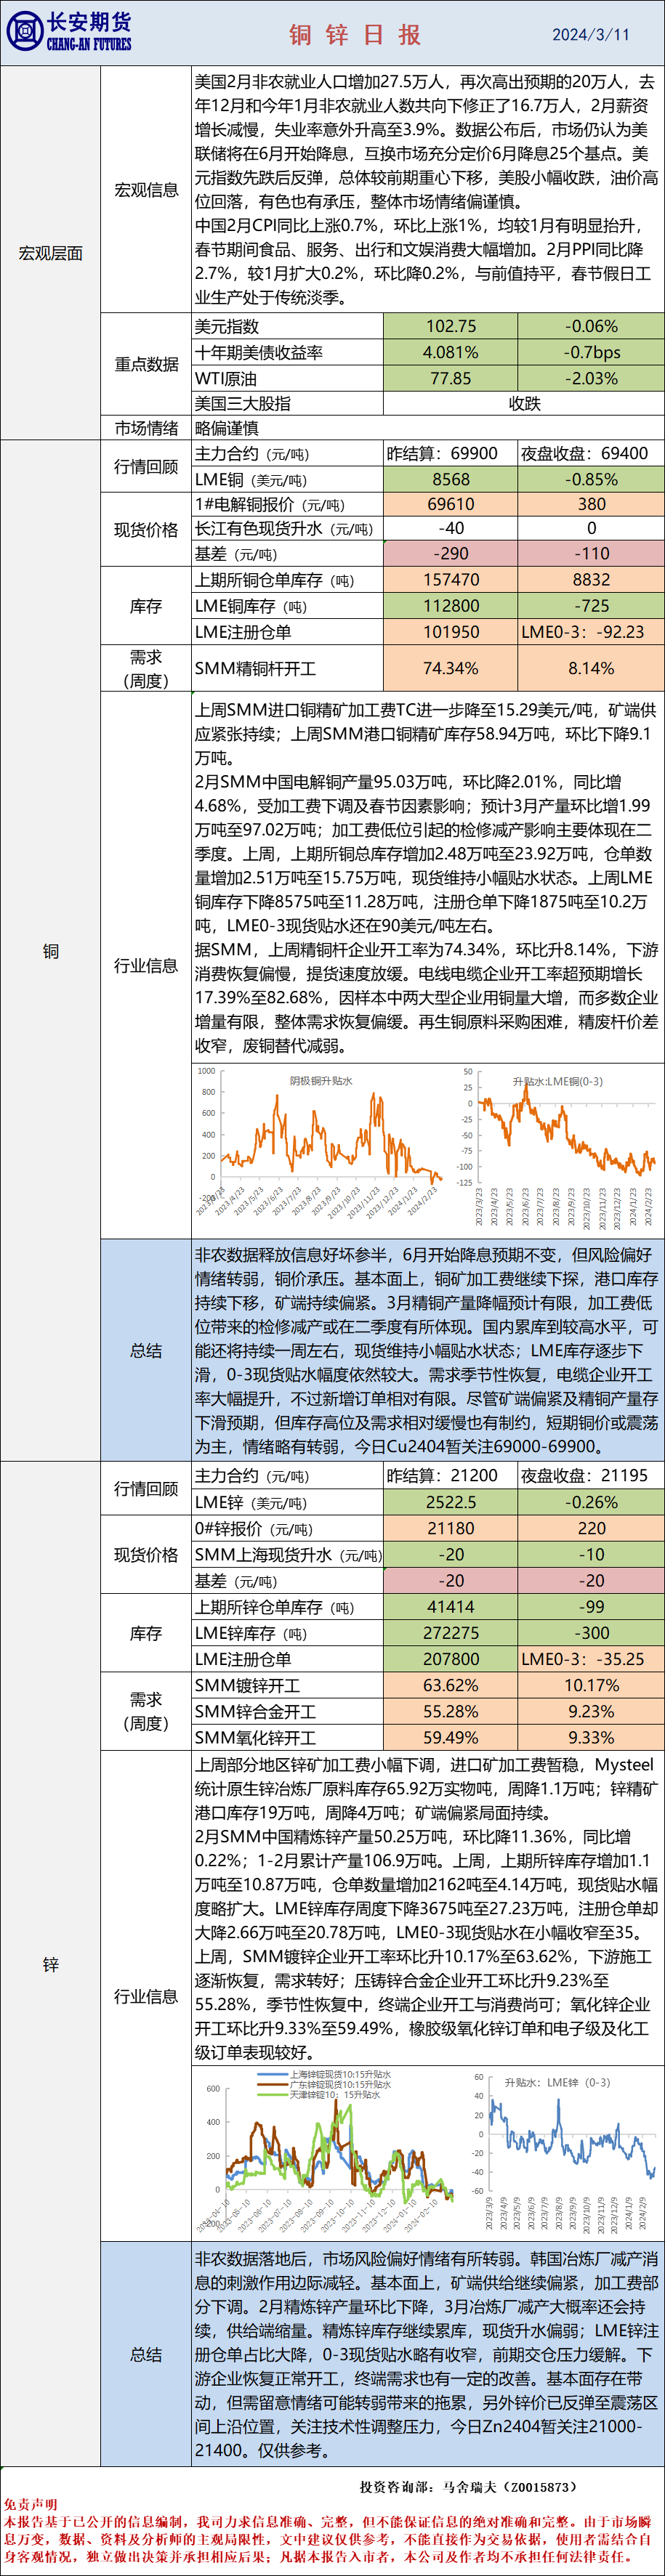Click the LME锌 price 2522.5
The height and width of the screenshot is (2576, 665).
(x=451, y=1502)
